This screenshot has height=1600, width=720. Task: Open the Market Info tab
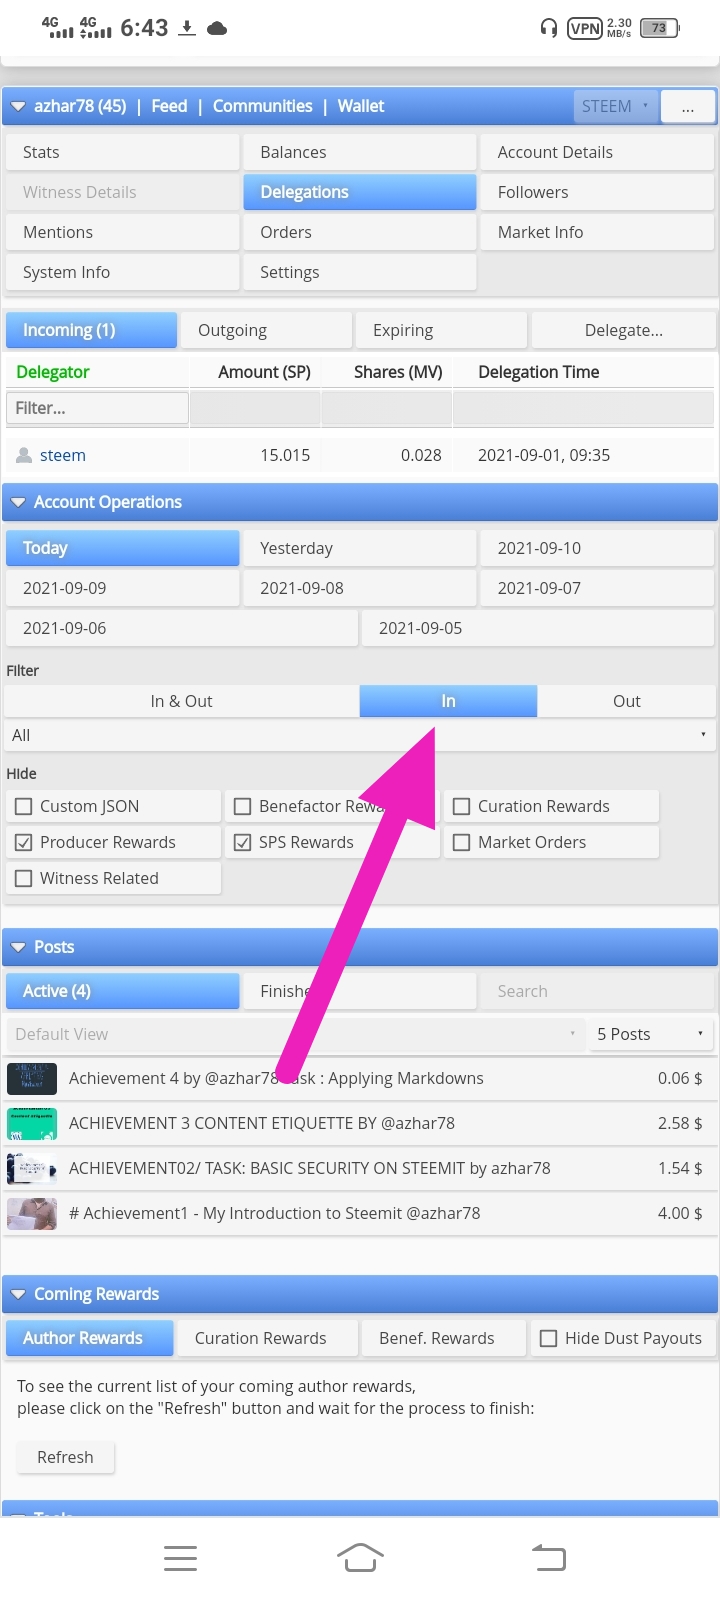click(597, 232)
